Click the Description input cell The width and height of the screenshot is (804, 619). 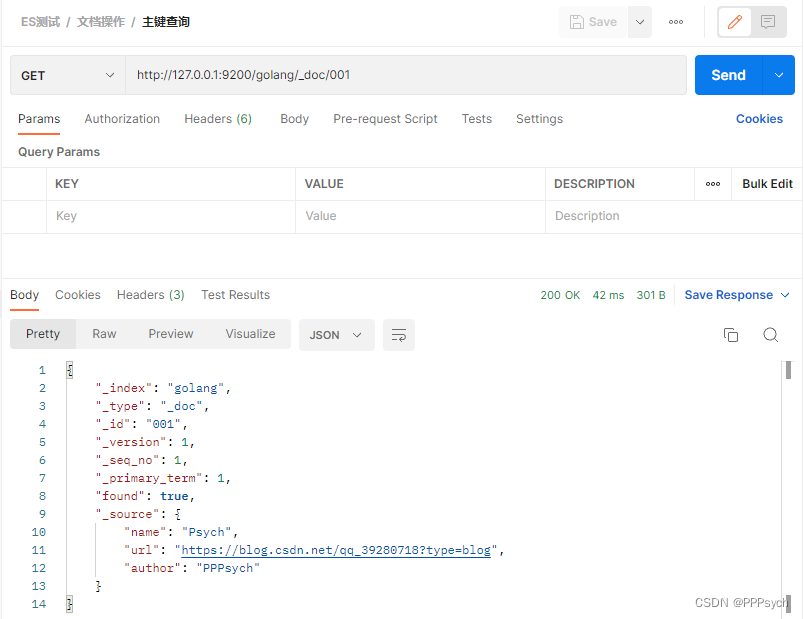pos(673,216)
